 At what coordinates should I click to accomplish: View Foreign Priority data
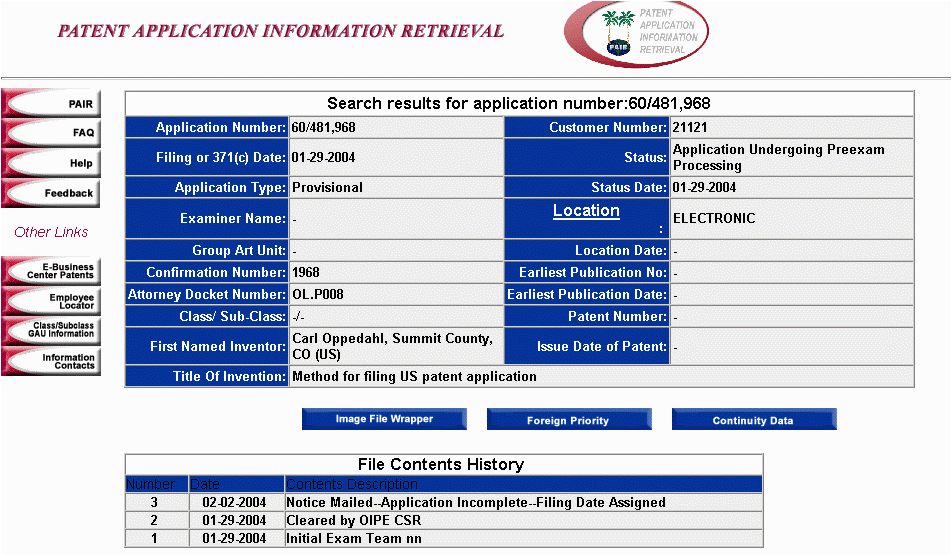click(x=568, y=421)
